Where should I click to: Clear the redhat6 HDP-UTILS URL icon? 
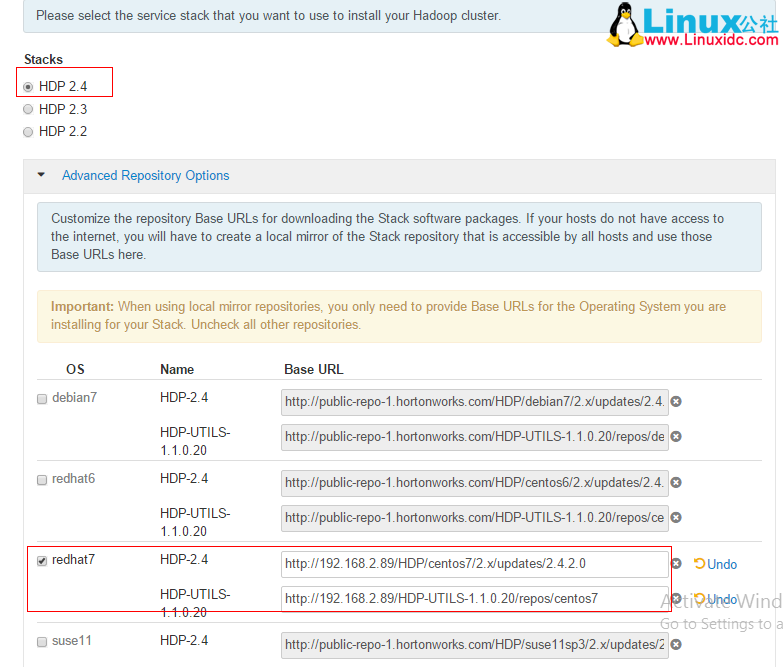pyautogui.click(x=676, y=517)
